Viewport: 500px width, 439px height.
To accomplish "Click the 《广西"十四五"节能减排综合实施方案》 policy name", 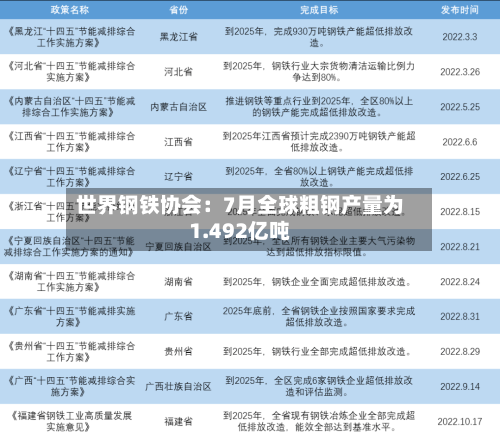I will [71, 386].
